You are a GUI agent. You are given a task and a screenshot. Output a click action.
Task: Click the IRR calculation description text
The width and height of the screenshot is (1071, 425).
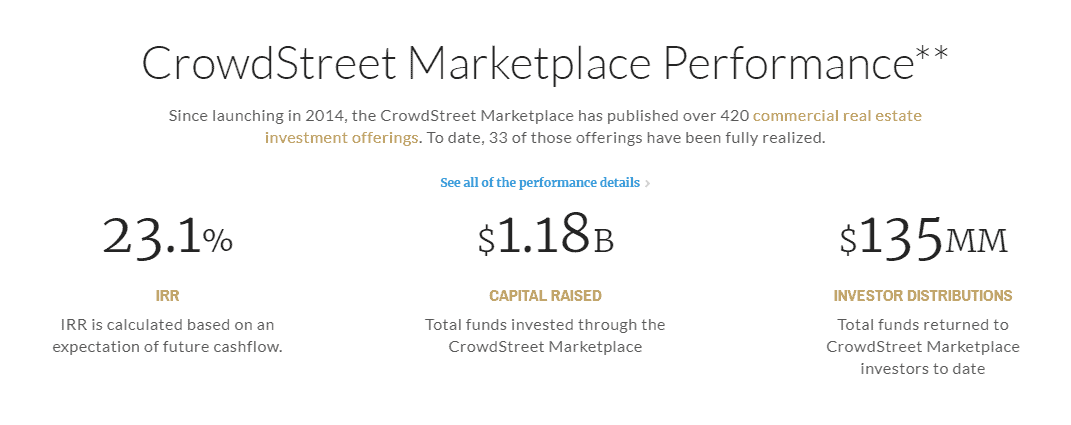(x=167, y=335)
